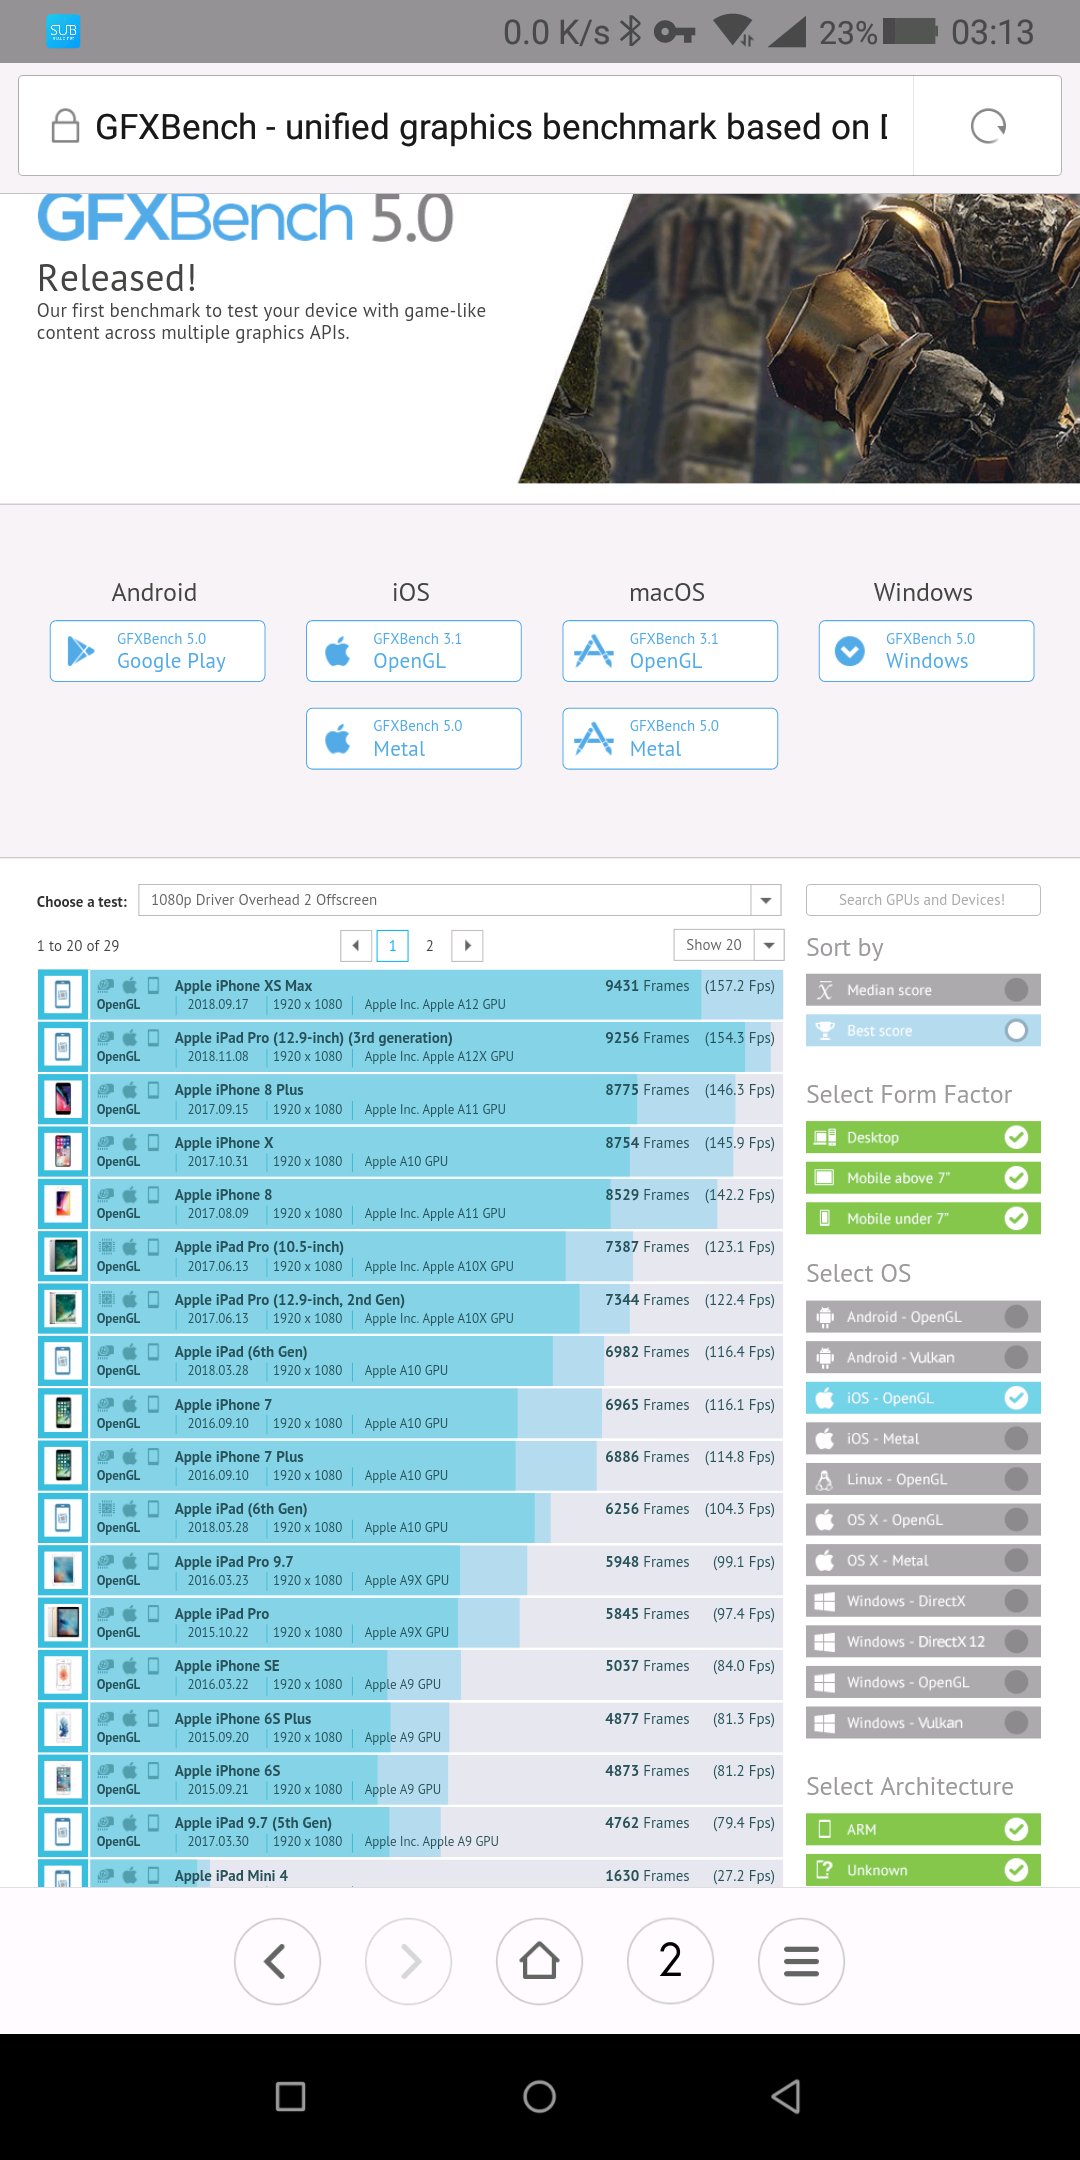Open the browser home page
The width and height of the screenshot is (1080, 2160).
pyautogui.click(x=539, y=1961)
